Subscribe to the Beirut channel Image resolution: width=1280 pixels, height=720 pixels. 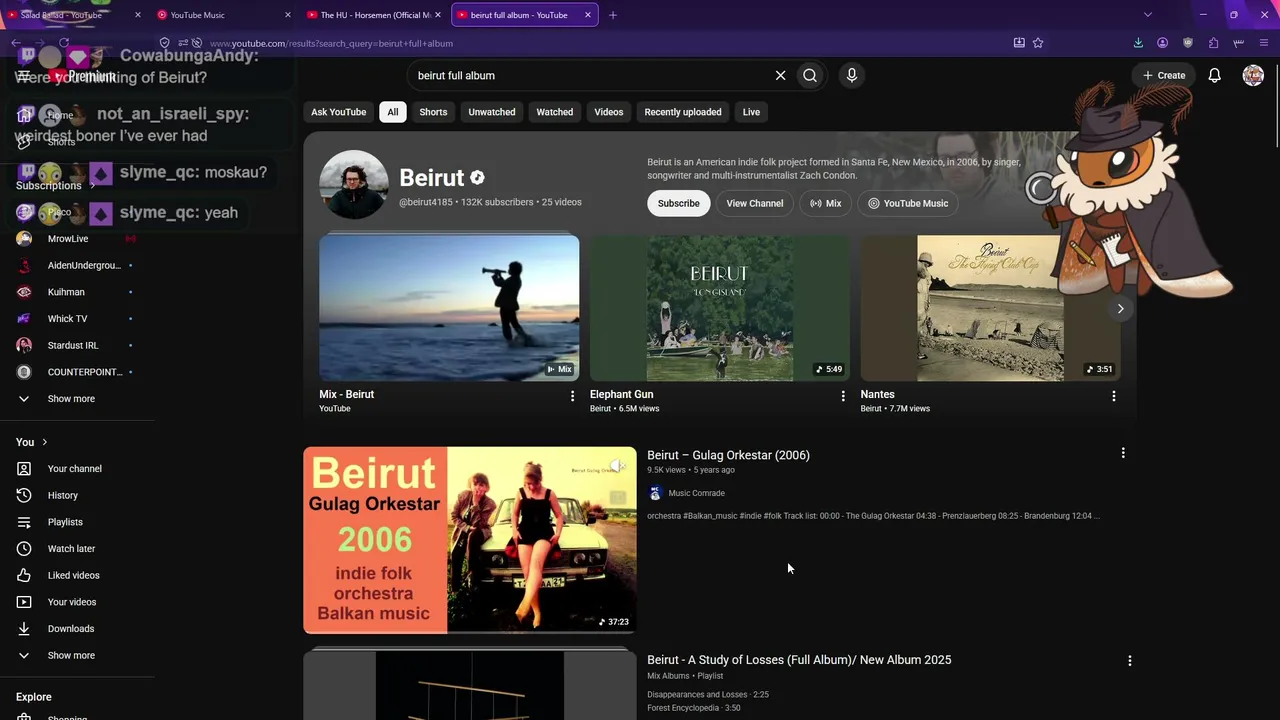tap(678, 203)
